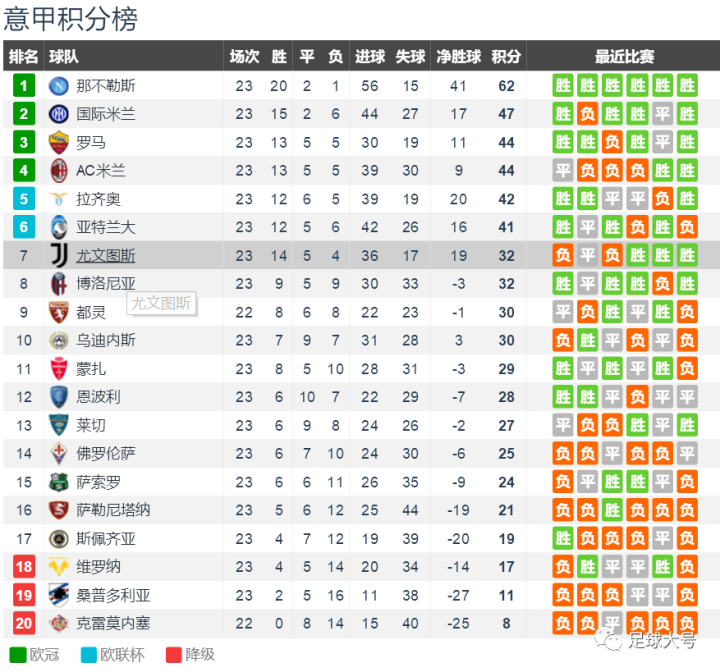Screen dimensions: 720x672
Task: Open the 尤文图斯 team link
Action: pyautogui.click(x=106, y=256)
